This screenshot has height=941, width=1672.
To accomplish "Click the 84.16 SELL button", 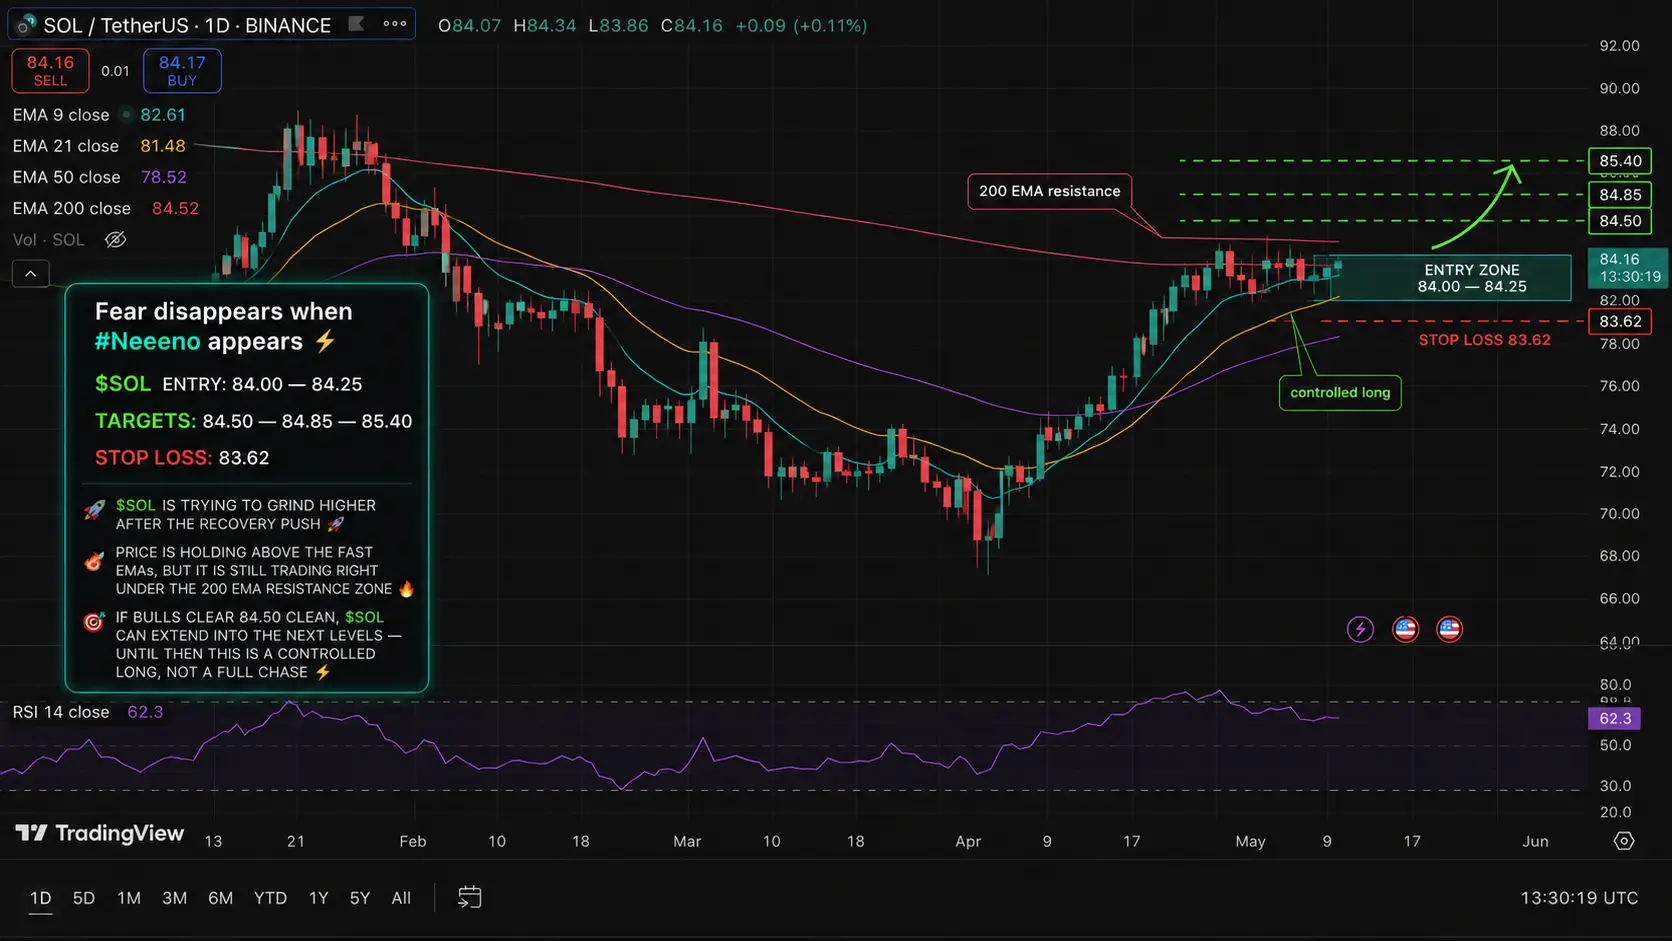I will click(x=50, y=70).
